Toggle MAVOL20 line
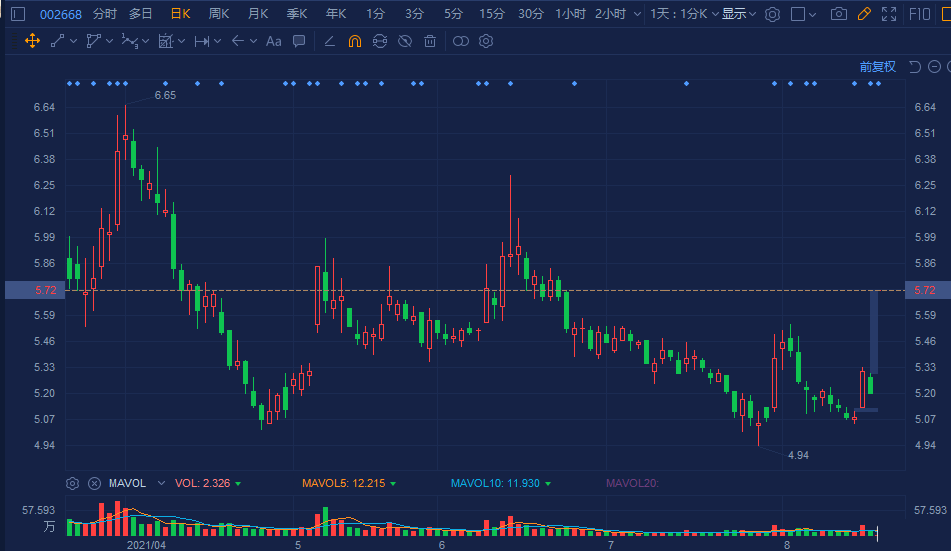 point(632,483)
